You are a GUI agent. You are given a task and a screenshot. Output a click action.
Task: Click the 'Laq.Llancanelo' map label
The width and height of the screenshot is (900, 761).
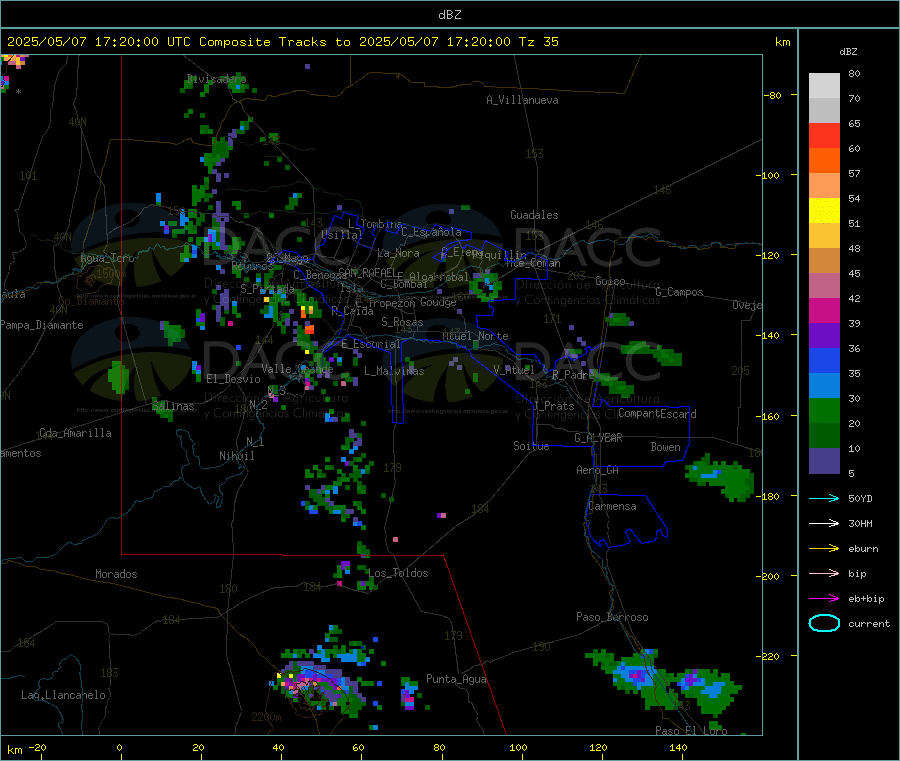64,696
